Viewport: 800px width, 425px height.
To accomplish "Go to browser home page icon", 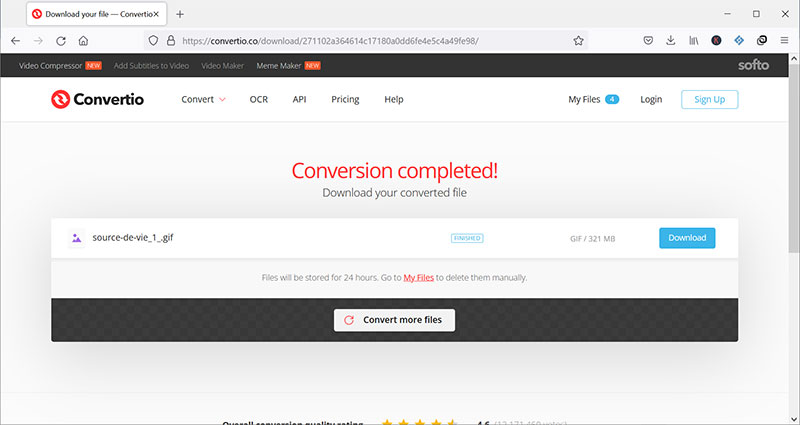I will (84, 41).
